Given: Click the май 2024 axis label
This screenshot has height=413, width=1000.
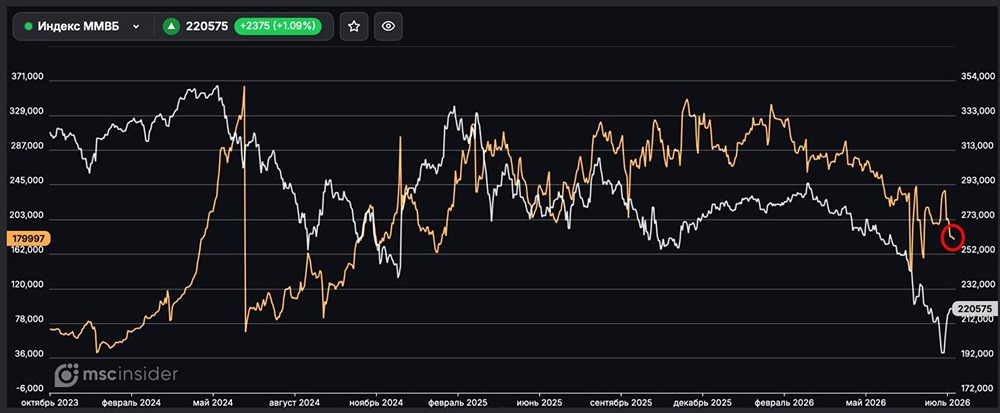Looking at the screenshot, I should click(x=212, y=403).
